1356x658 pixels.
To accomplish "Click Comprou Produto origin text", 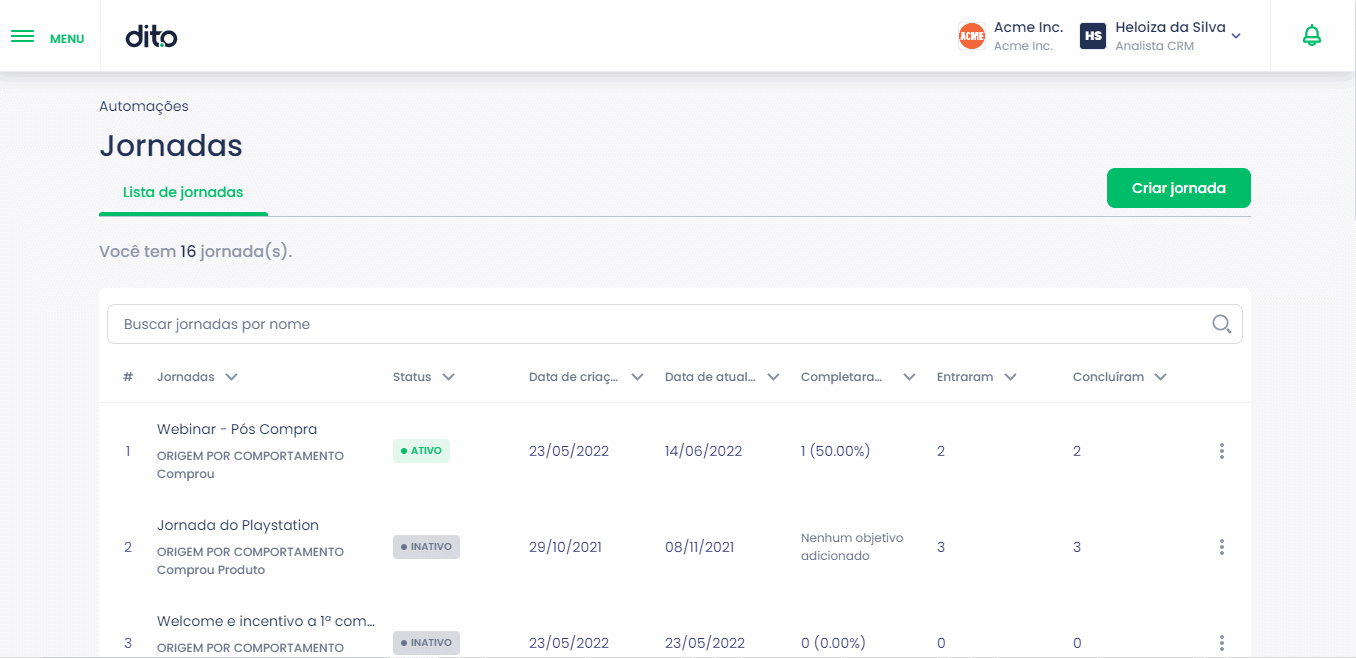I will 211,570.
